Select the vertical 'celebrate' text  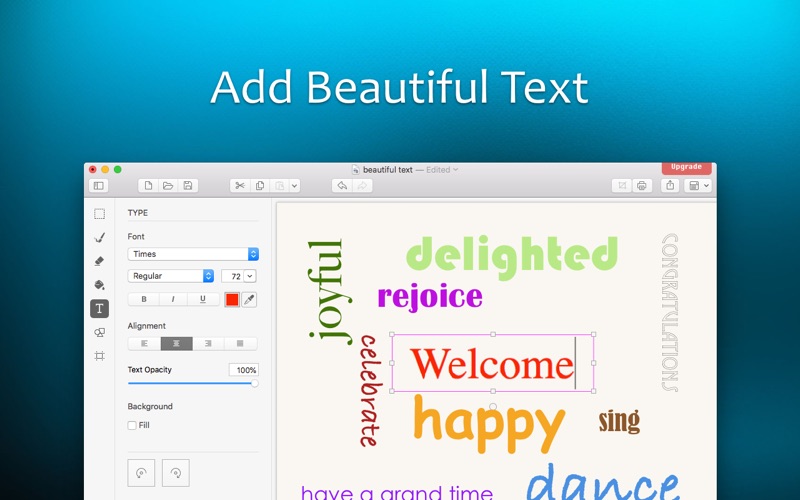coord(371,390)
